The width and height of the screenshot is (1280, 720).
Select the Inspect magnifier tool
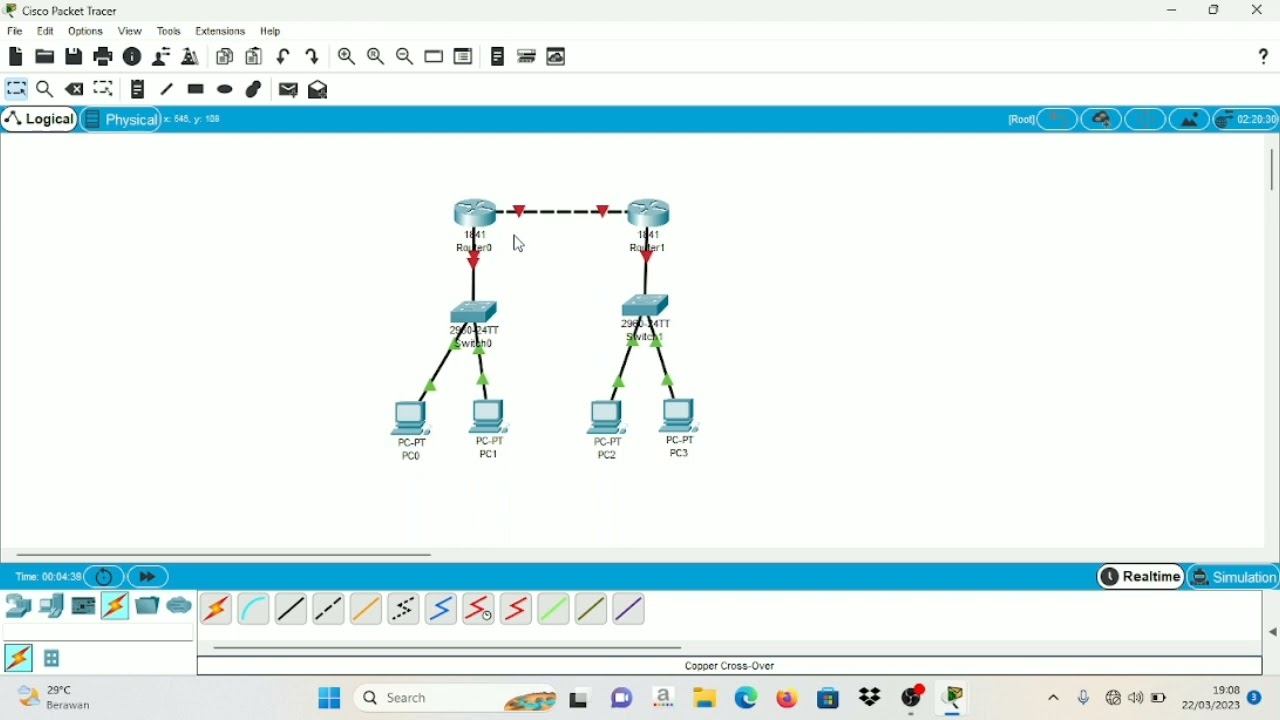pos(45,90)
